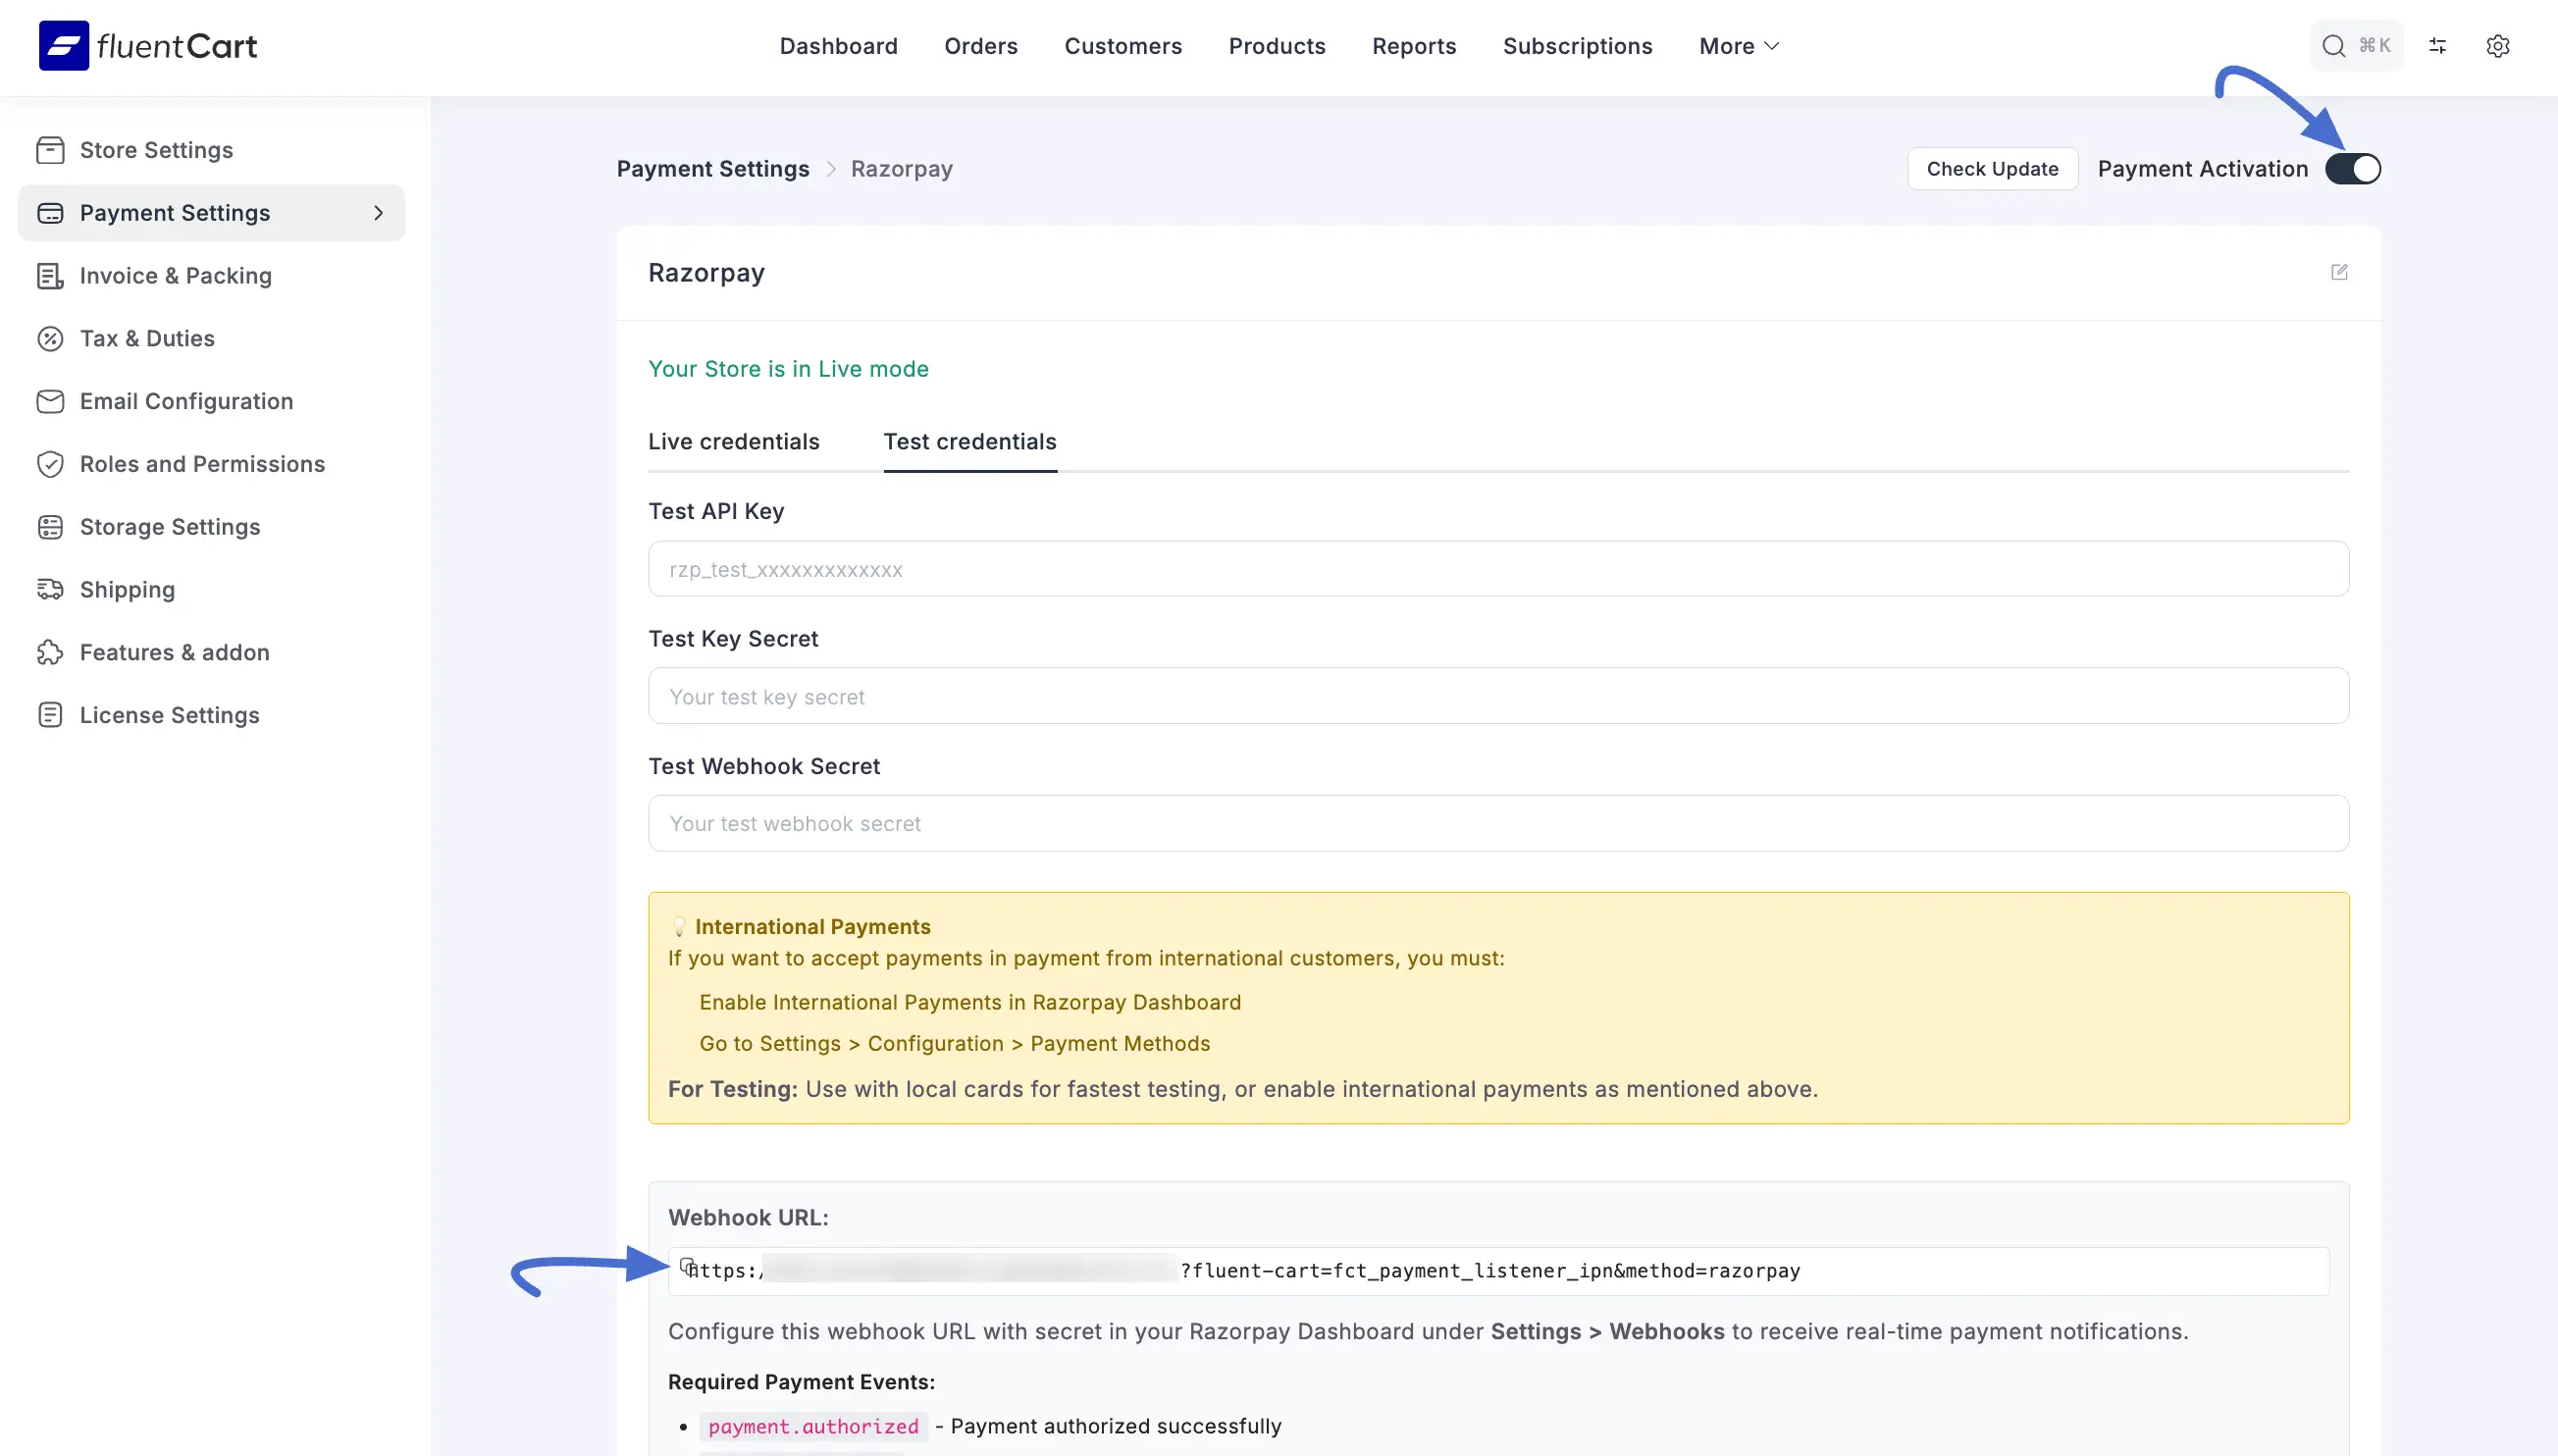Expand the Payment Settings submenu chevron
The height and width of the screenshot is (1456, 2558).
pos(377,213)
